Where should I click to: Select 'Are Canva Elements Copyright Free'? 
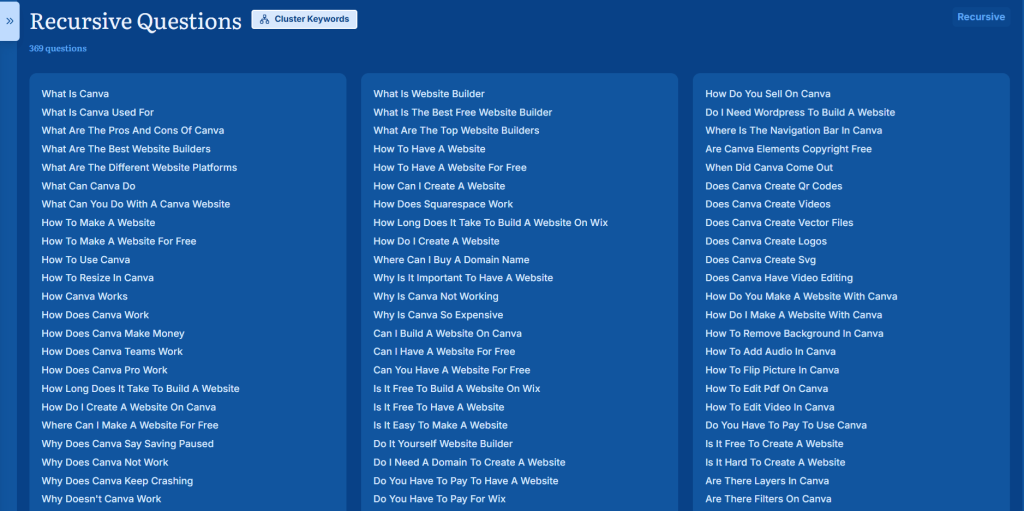pos(788,149)
